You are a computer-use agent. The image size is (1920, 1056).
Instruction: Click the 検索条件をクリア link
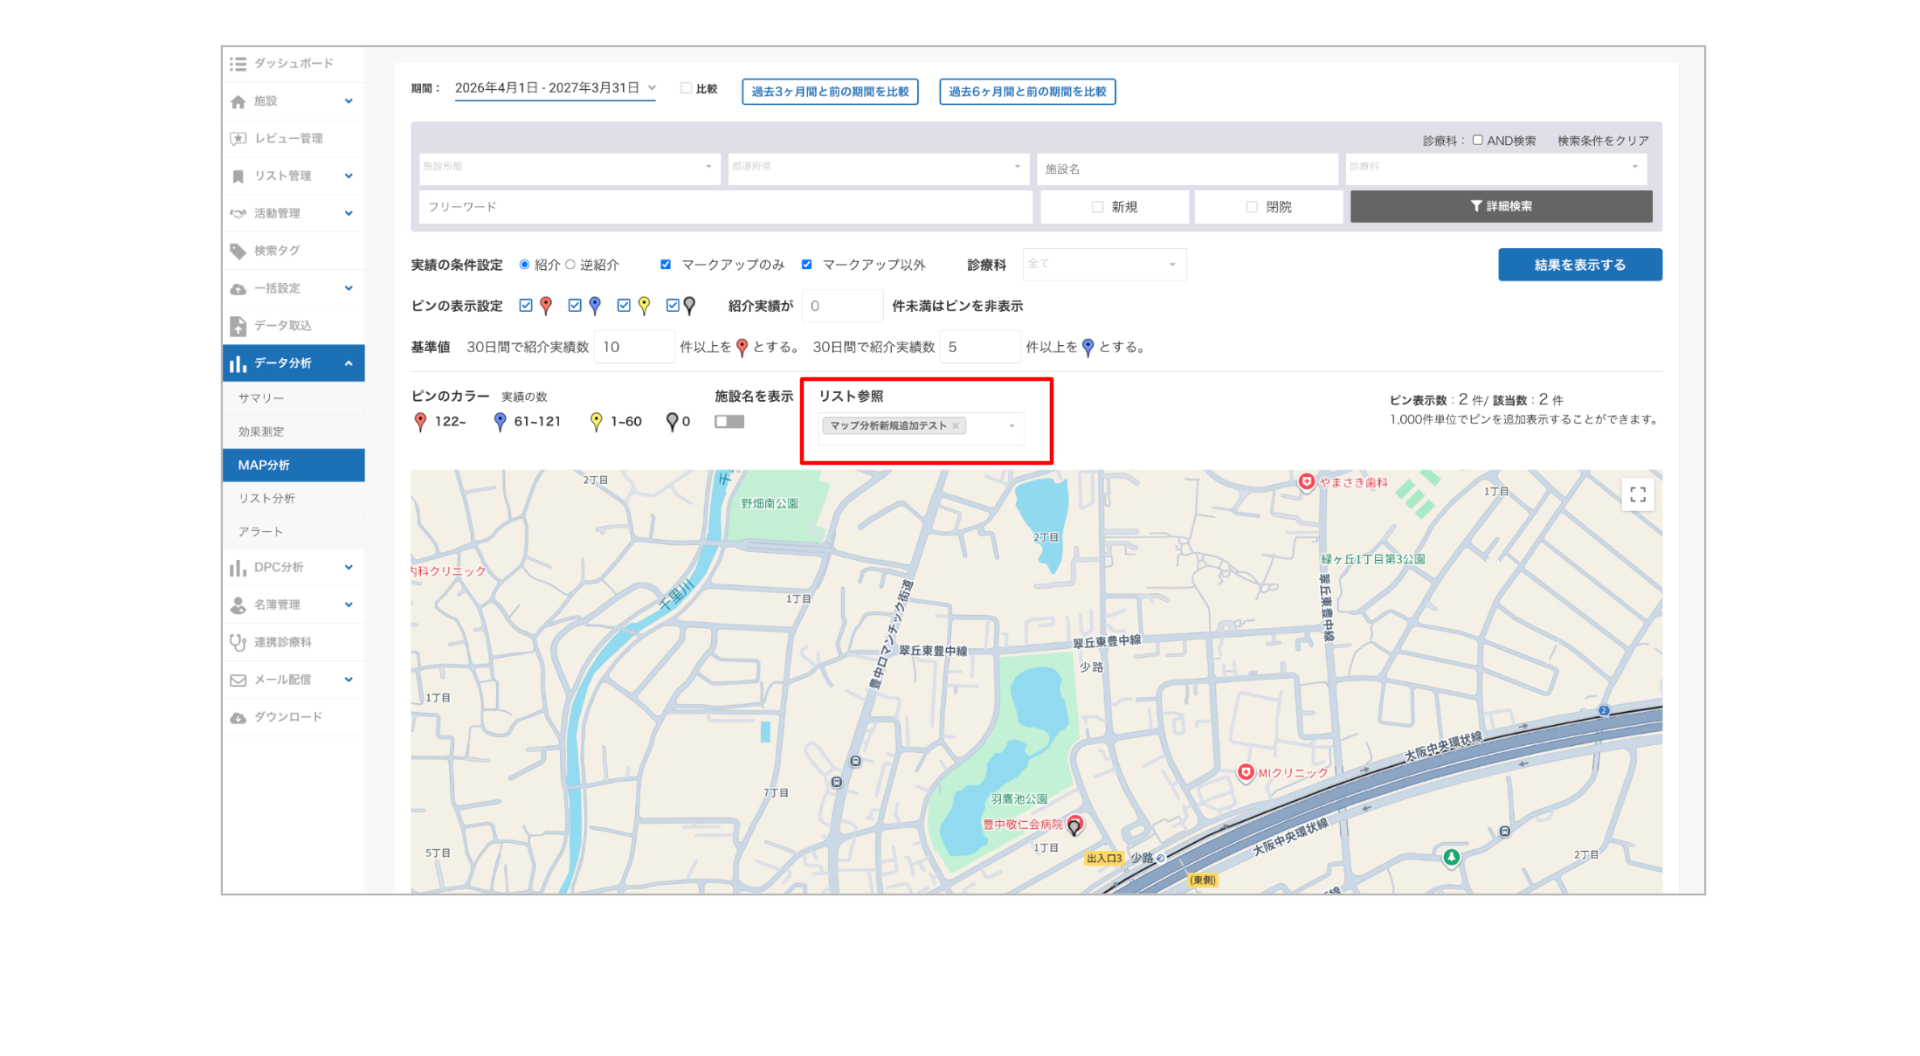click(1602, 141)
